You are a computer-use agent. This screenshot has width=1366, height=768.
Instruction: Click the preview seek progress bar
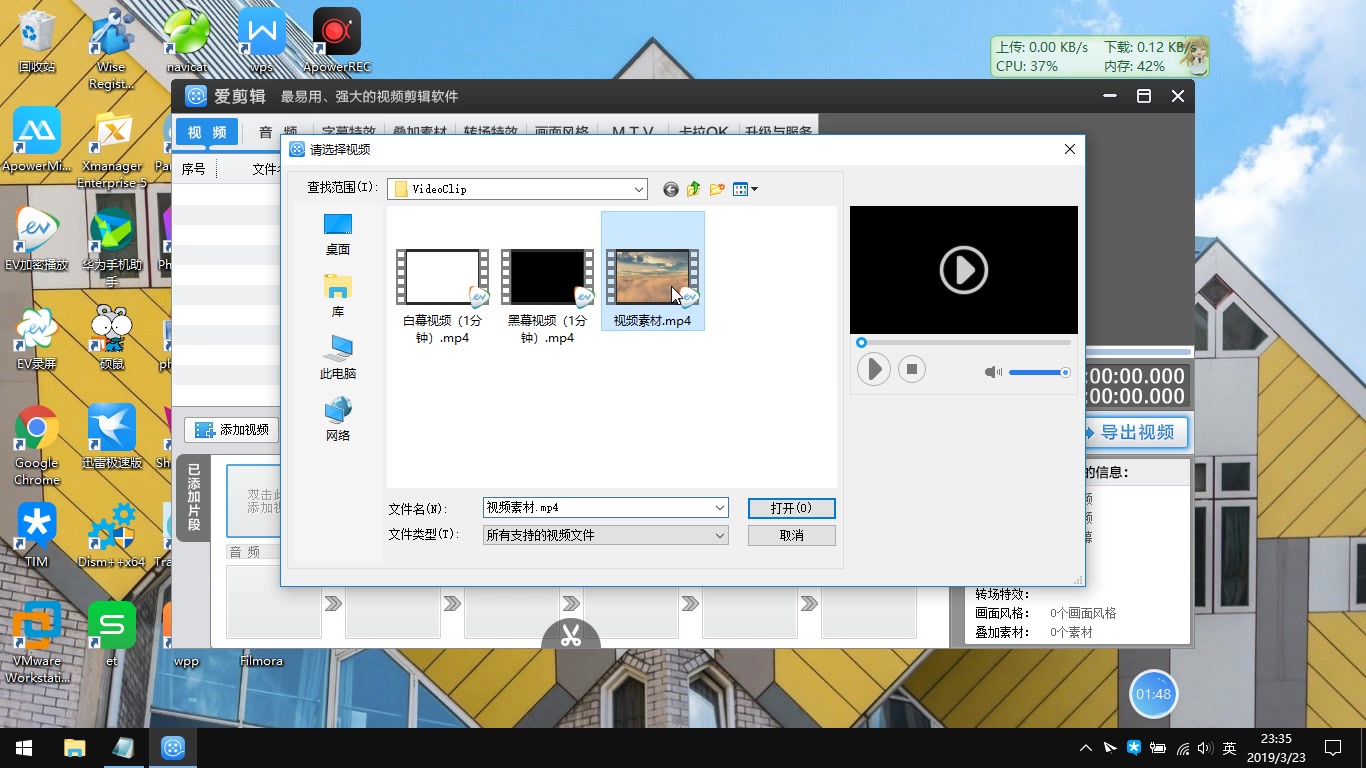964,342
